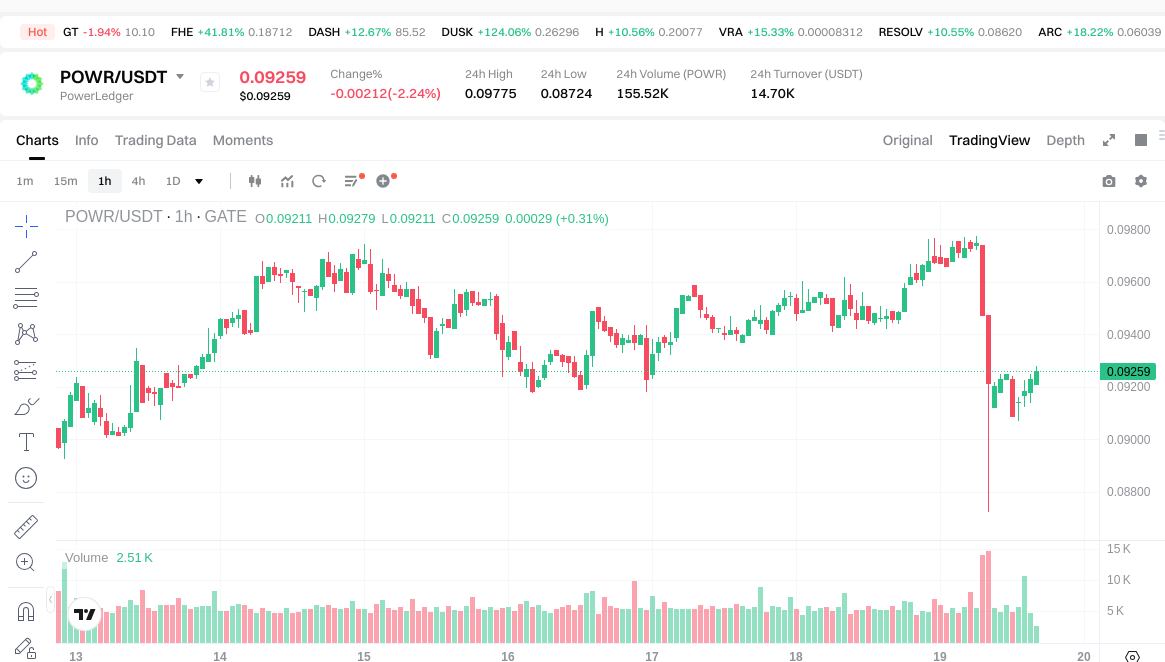Toggle fullscreen chart mode
The width and height of the screenshot is (1165, 662).
coord(1109,140)
